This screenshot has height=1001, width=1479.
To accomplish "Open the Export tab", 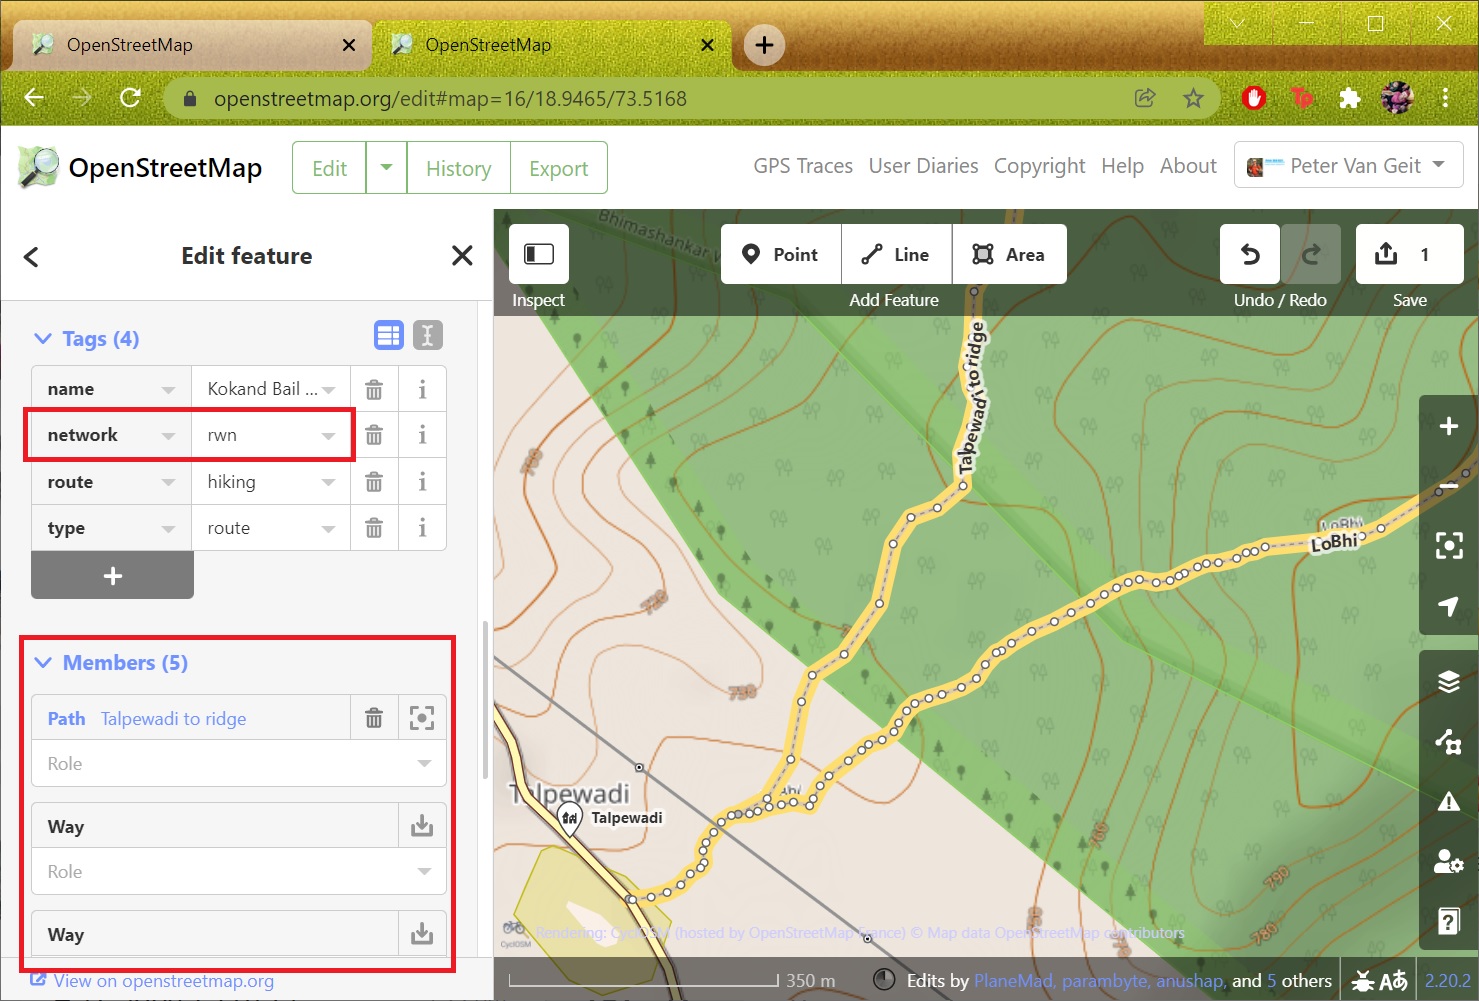I will [x=558, y=168].
